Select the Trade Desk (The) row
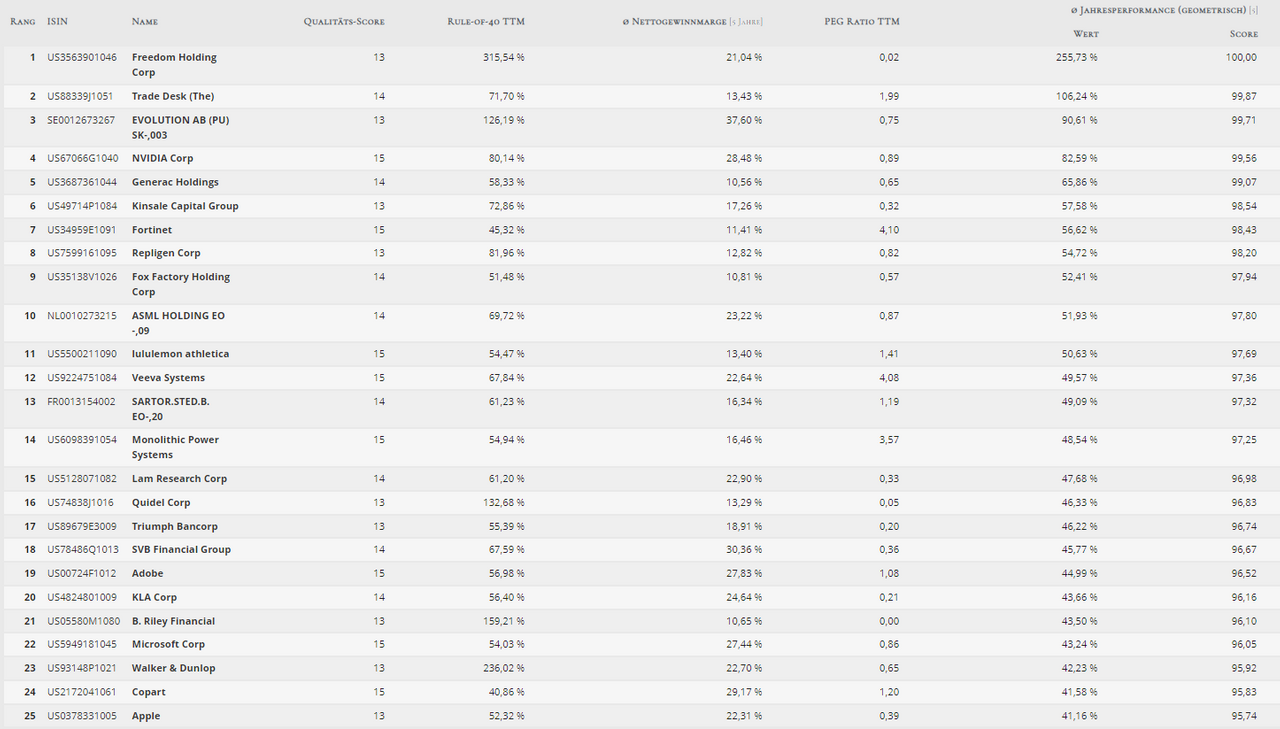 point(640,96)
